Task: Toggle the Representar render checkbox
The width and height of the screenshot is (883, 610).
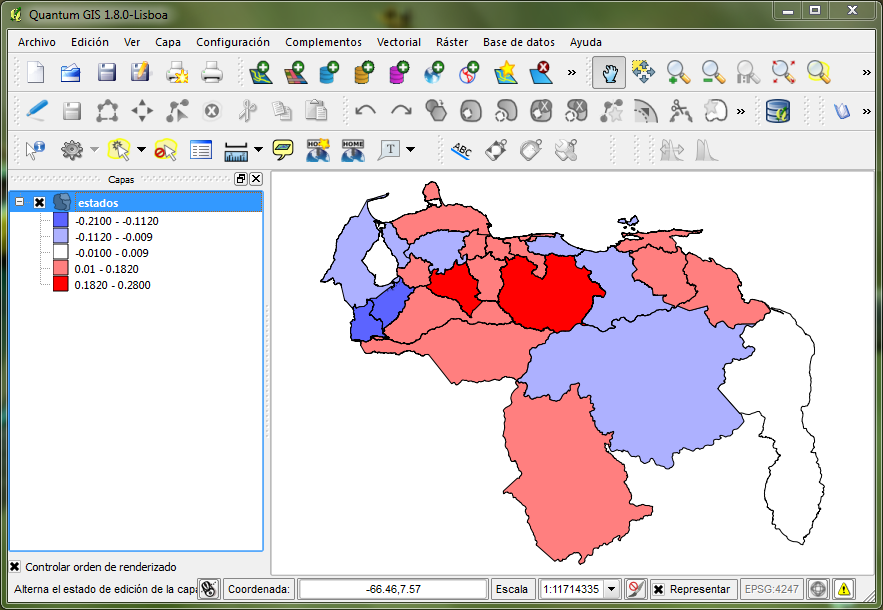Action: tap(658, 590)
